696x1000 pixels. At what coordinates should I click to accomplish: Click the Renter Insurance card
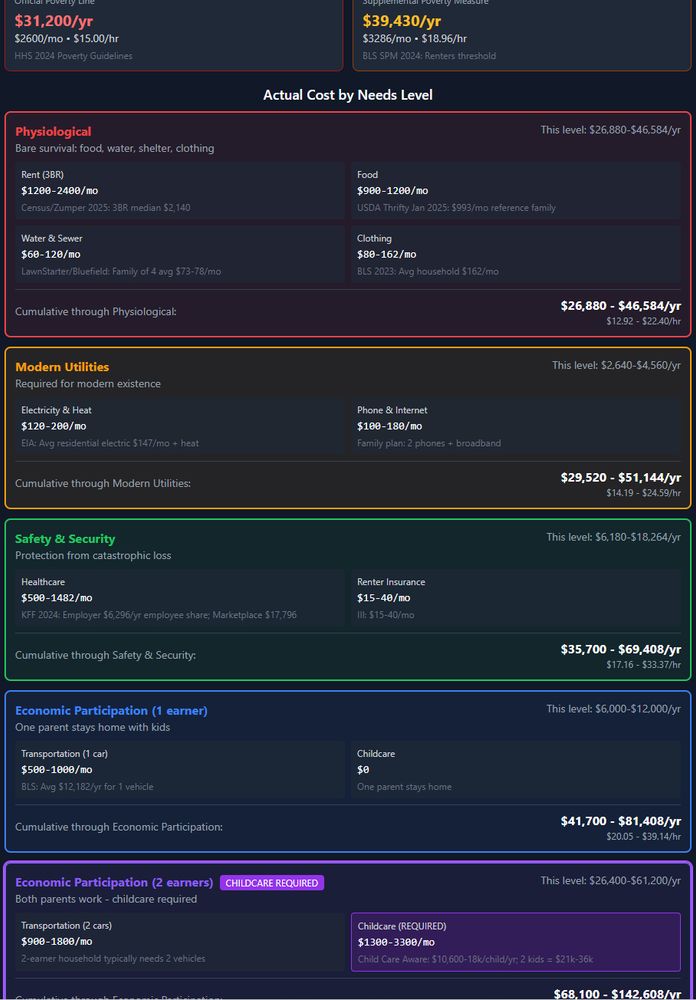515,598
